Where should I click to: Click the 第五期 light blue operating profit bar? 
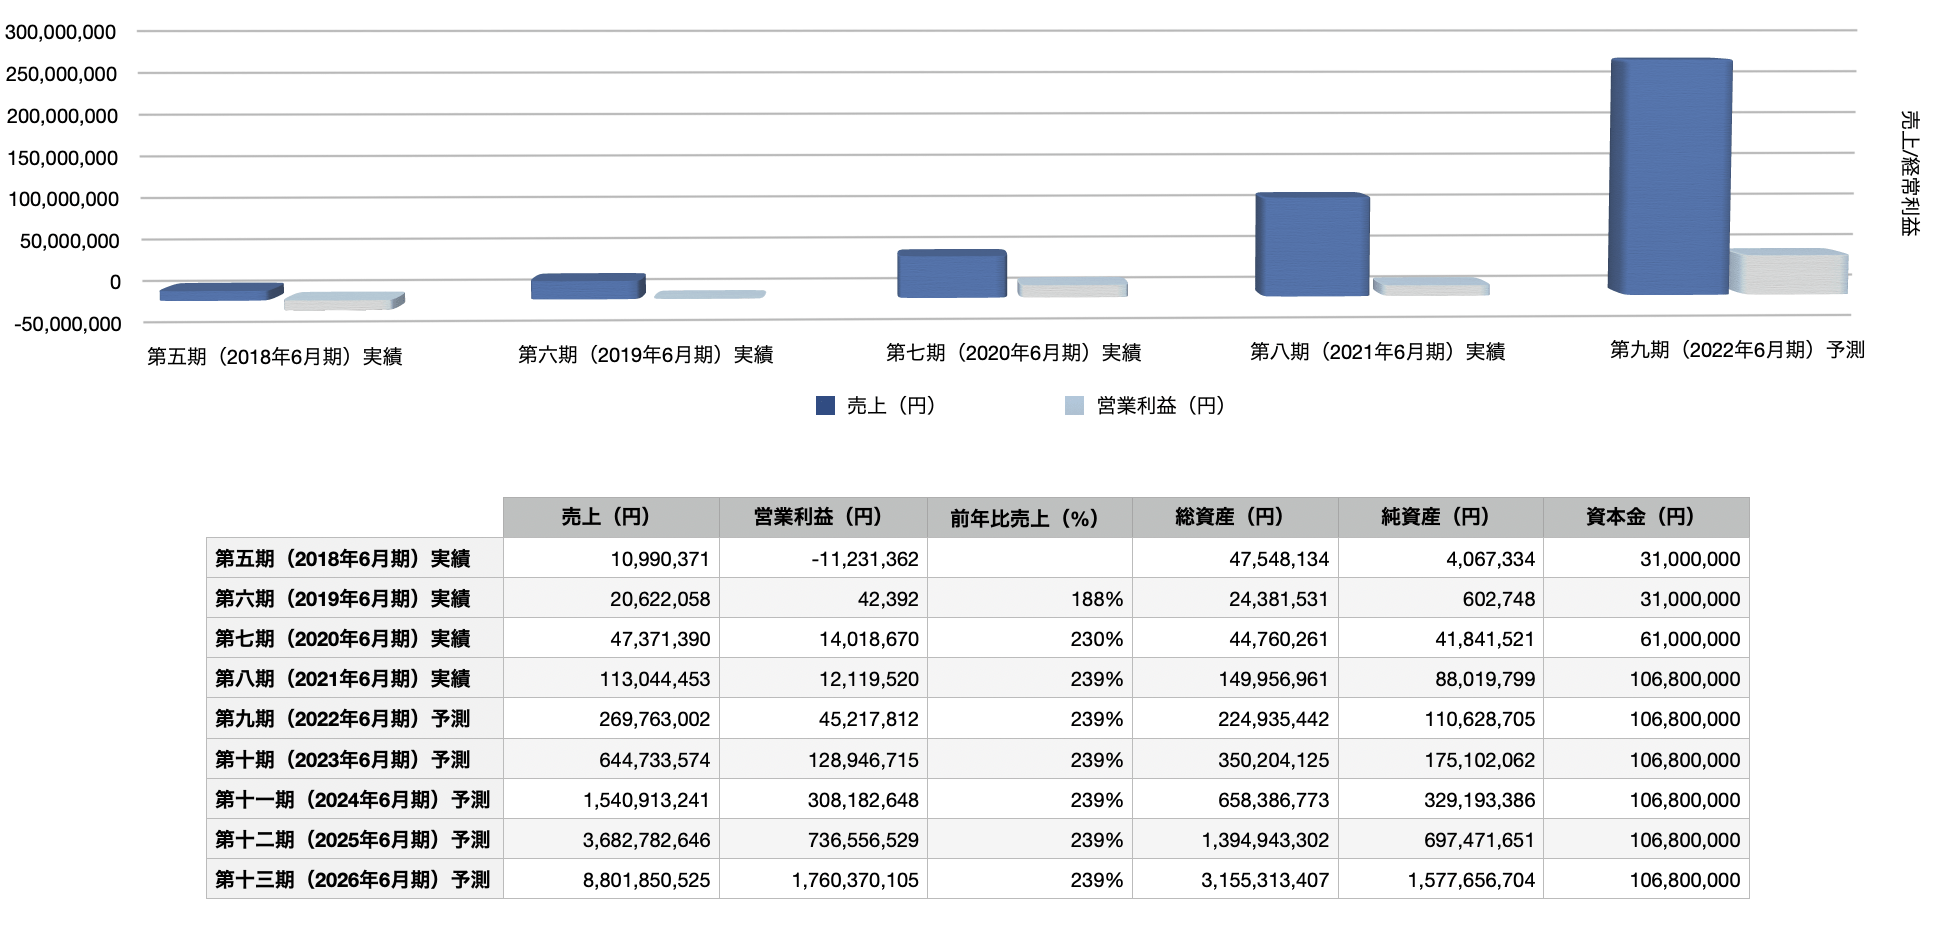tap(343, 301)
